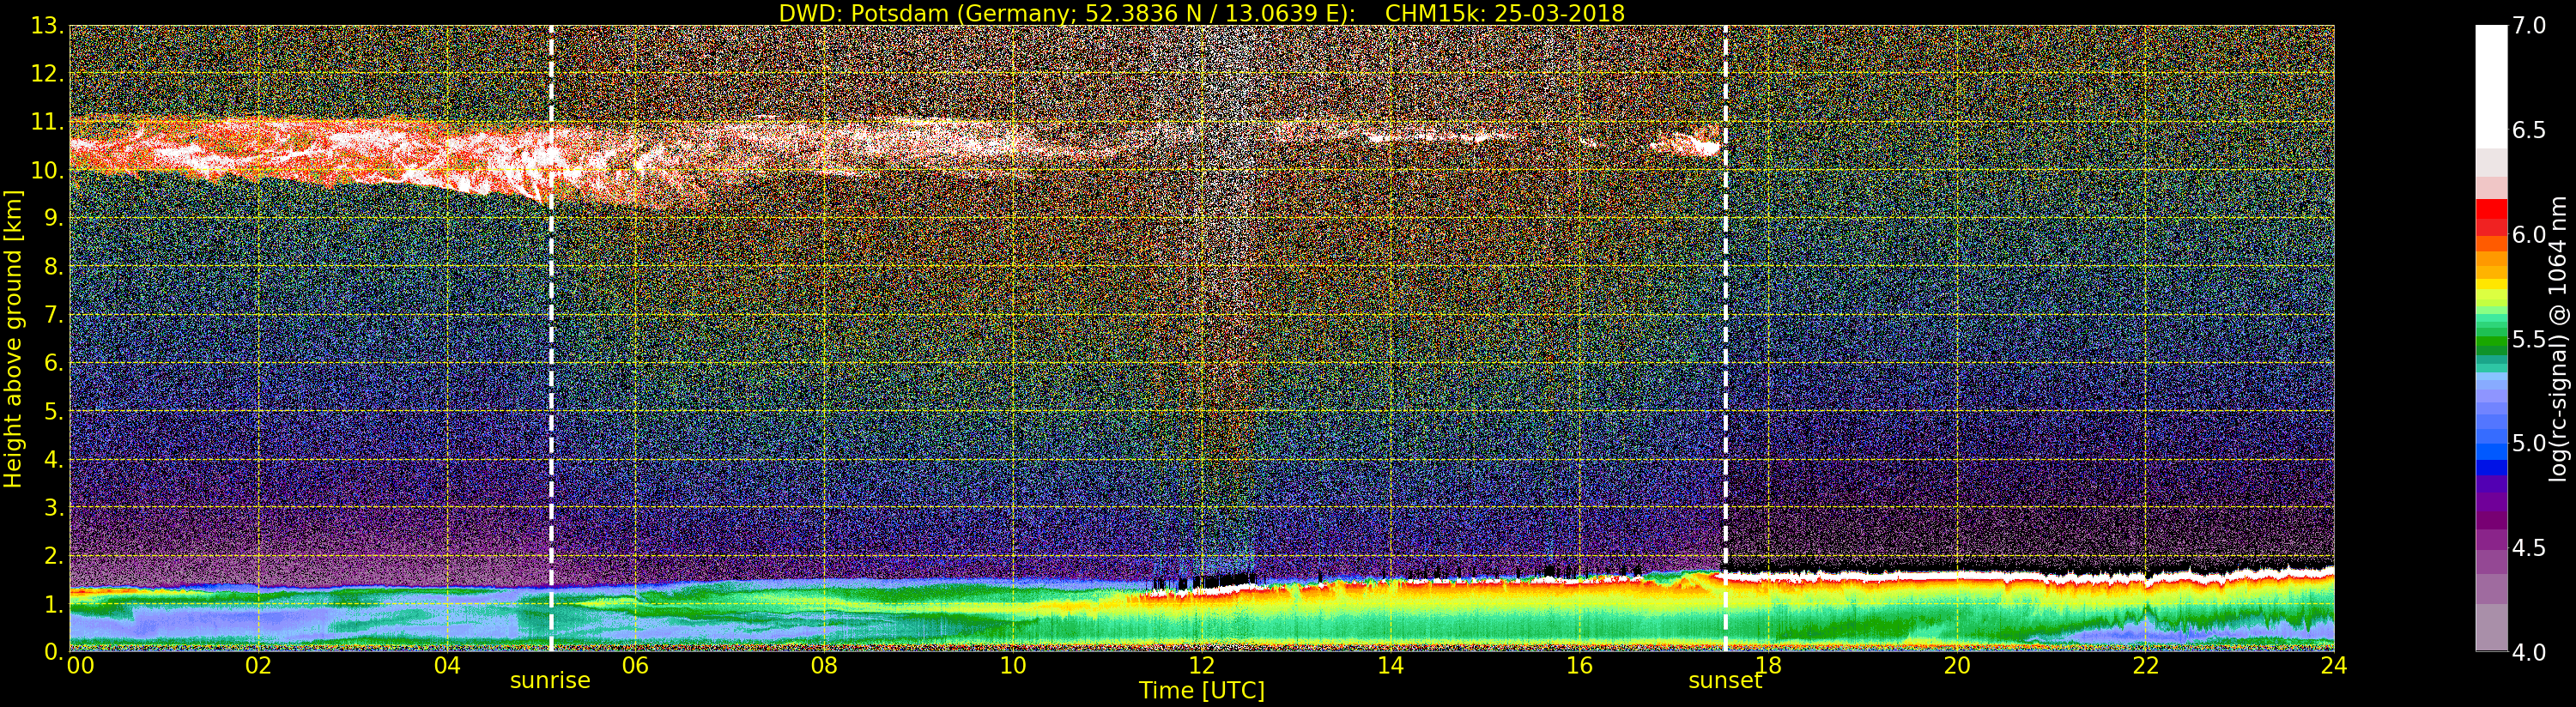Click the height axis tick label '7.'
The height and width of the screenshot is (707, 2576).
pos(53,315)
